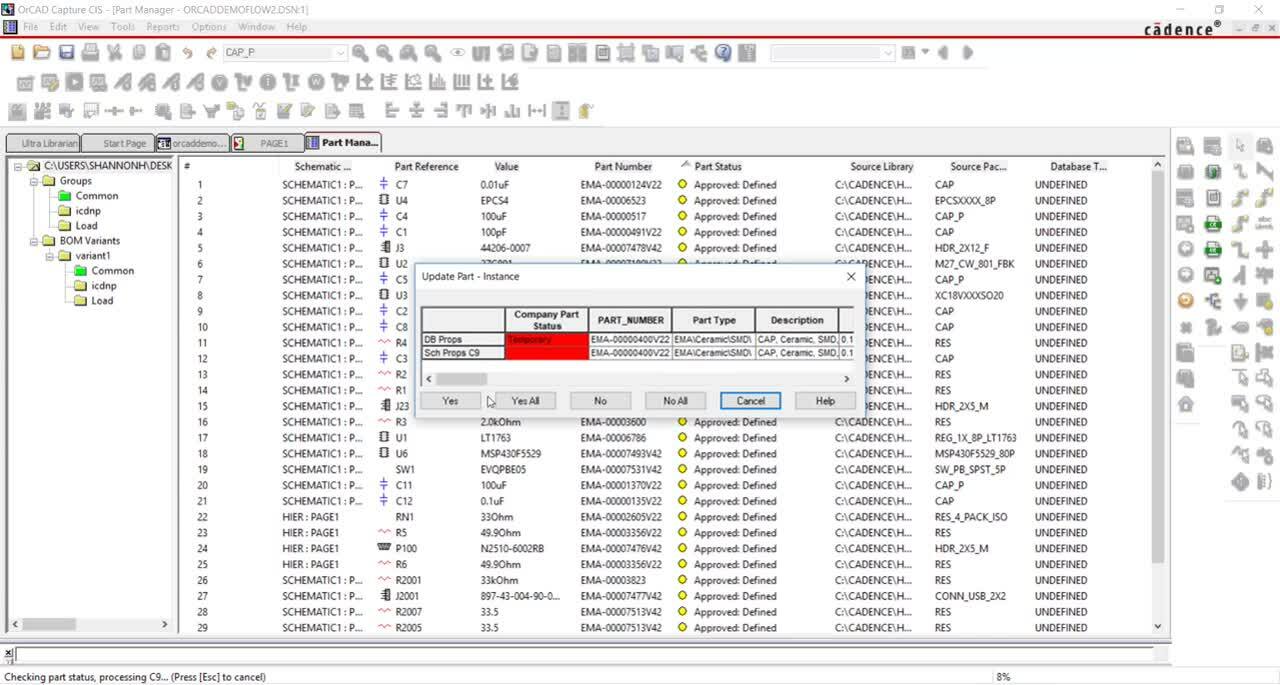This screenshot has width=1280, height=685.
Task: Sort by the Part Status column header
Action: 718,167
